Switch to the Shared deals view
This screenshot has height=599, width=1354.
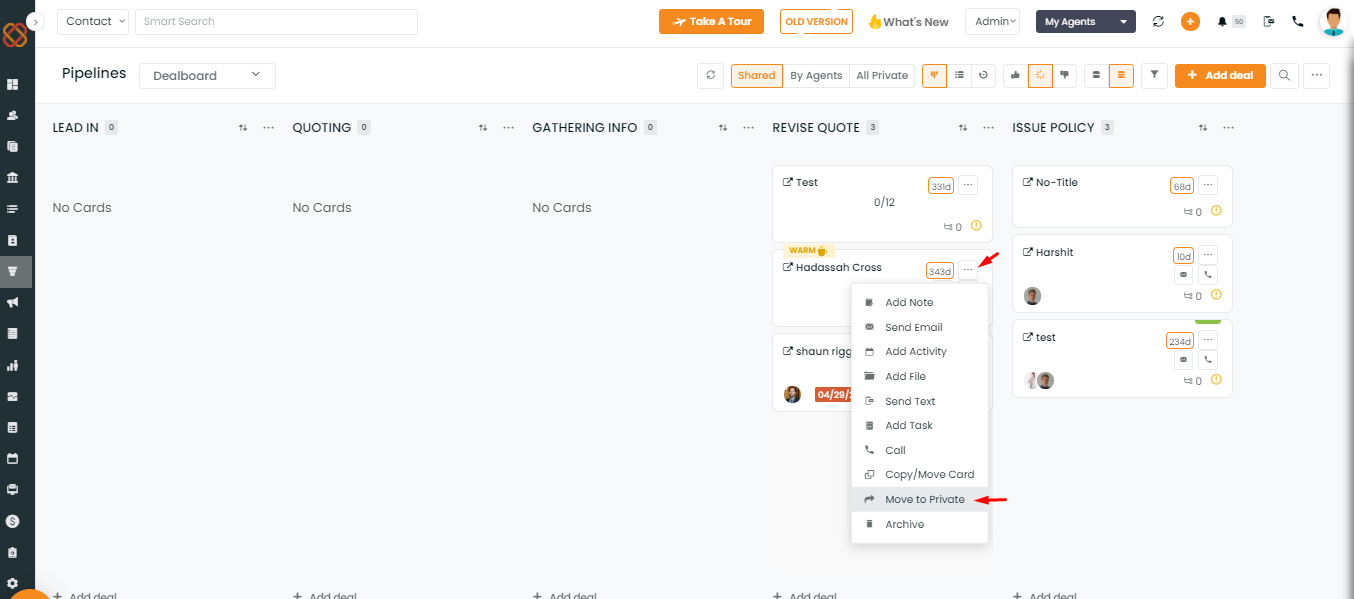[757, 75]
